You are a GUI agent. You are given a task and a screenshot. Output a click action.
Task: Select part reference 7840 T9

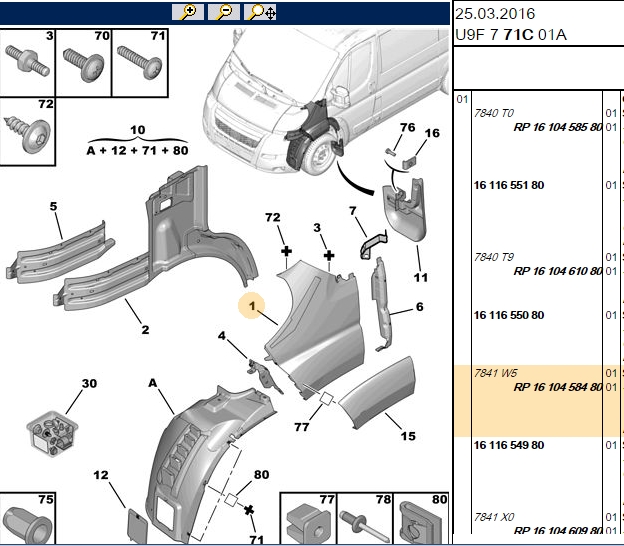tap(494, 257)
